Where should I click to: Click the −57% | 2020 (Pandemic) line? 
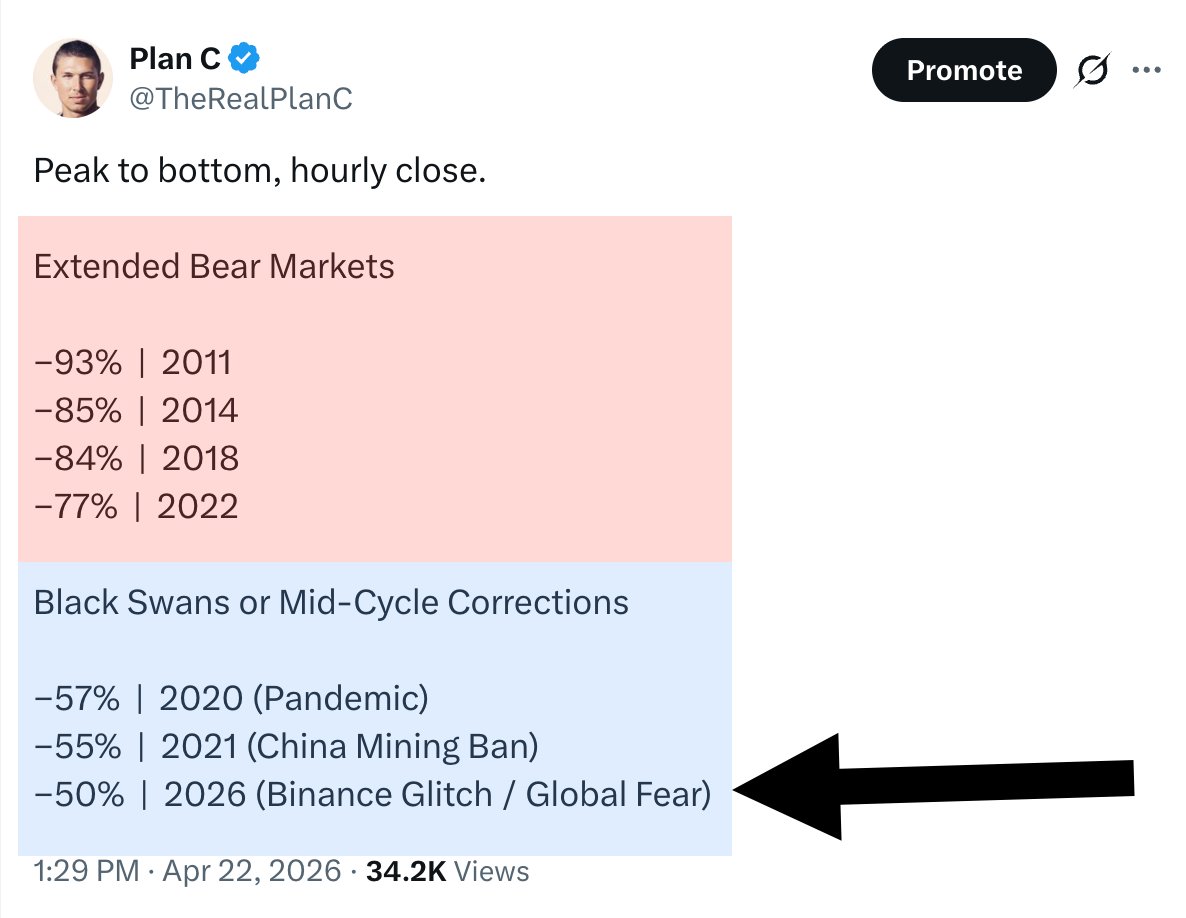pyautogui.click(x=231, y=698)
